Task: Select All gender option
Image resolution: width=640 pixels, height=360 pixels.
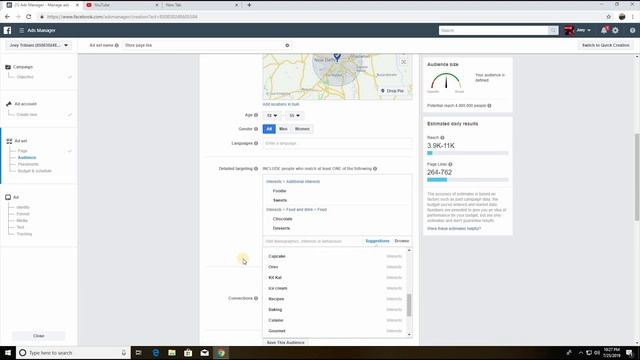Action: point(269,129)
